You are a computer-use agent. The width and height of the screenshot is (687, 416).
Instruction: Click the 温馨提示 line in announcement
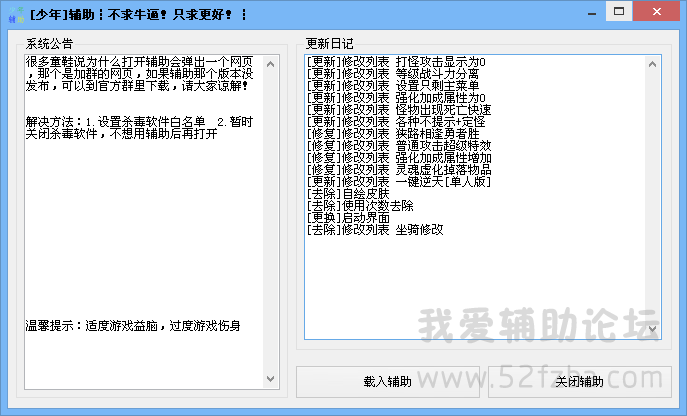[x=133, y=326]
